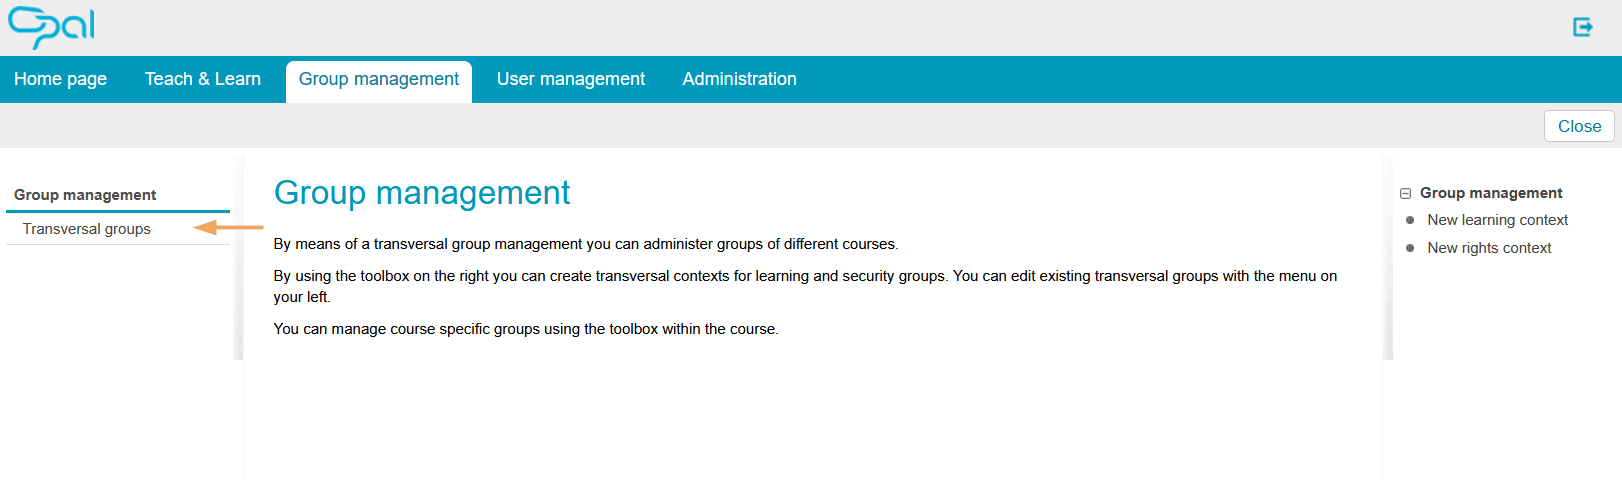Click the left menu column divider

point(238,256)
